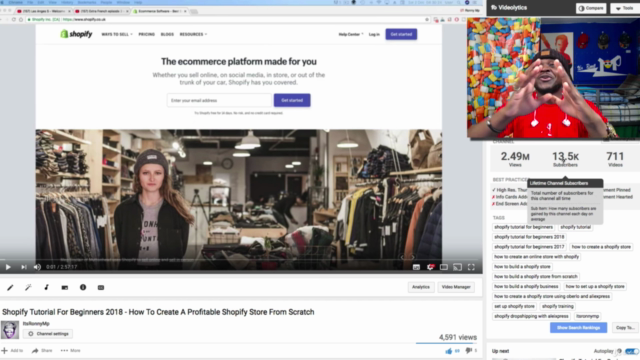Image resolution: width=640 pixels, height=360 pixels.
Task: Click Get started beside email field
Action: (x=292, y=100)
